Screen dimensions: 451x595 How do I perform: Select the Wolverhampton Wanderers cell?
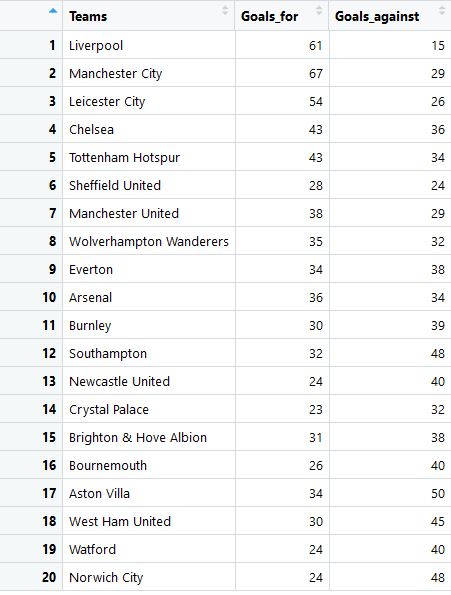pos(149,241)
